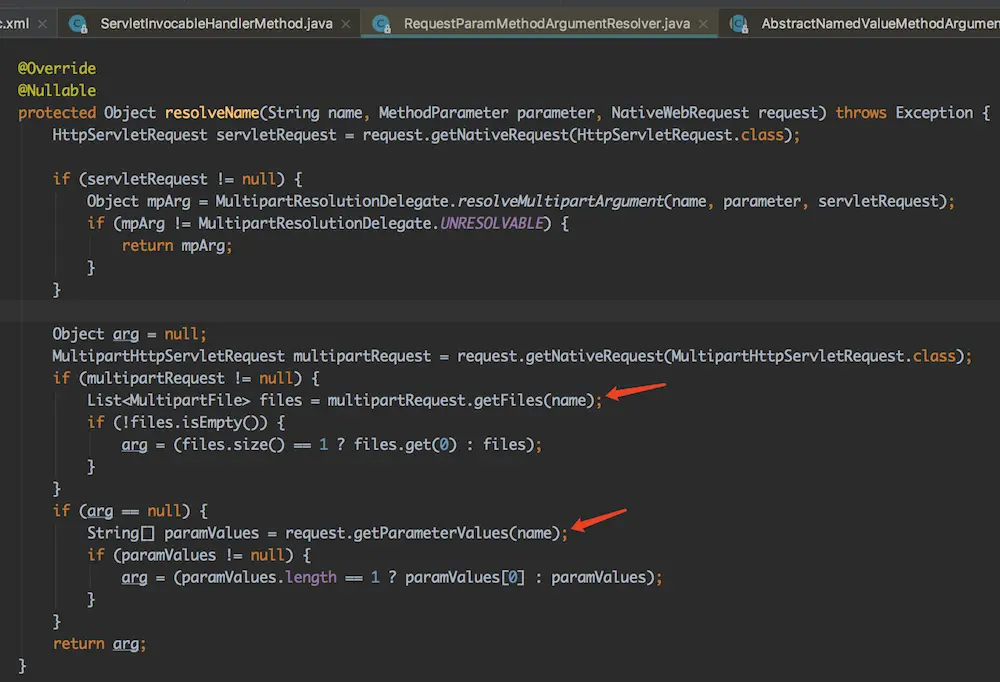Click the ServletInvocableHandlerMethod.java class file icon
Screen dimensions: 1000x682
point(78,22)
